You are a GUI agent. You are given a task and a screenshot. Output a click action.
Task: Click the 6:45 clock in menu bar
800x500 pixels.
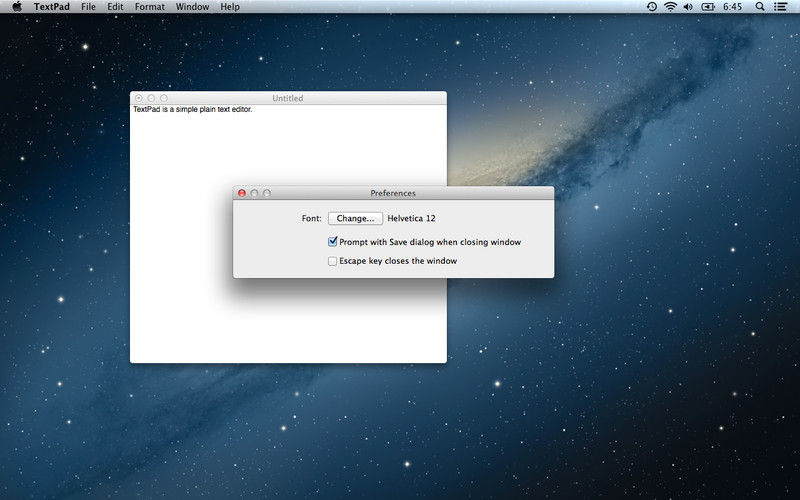(732, 7)
